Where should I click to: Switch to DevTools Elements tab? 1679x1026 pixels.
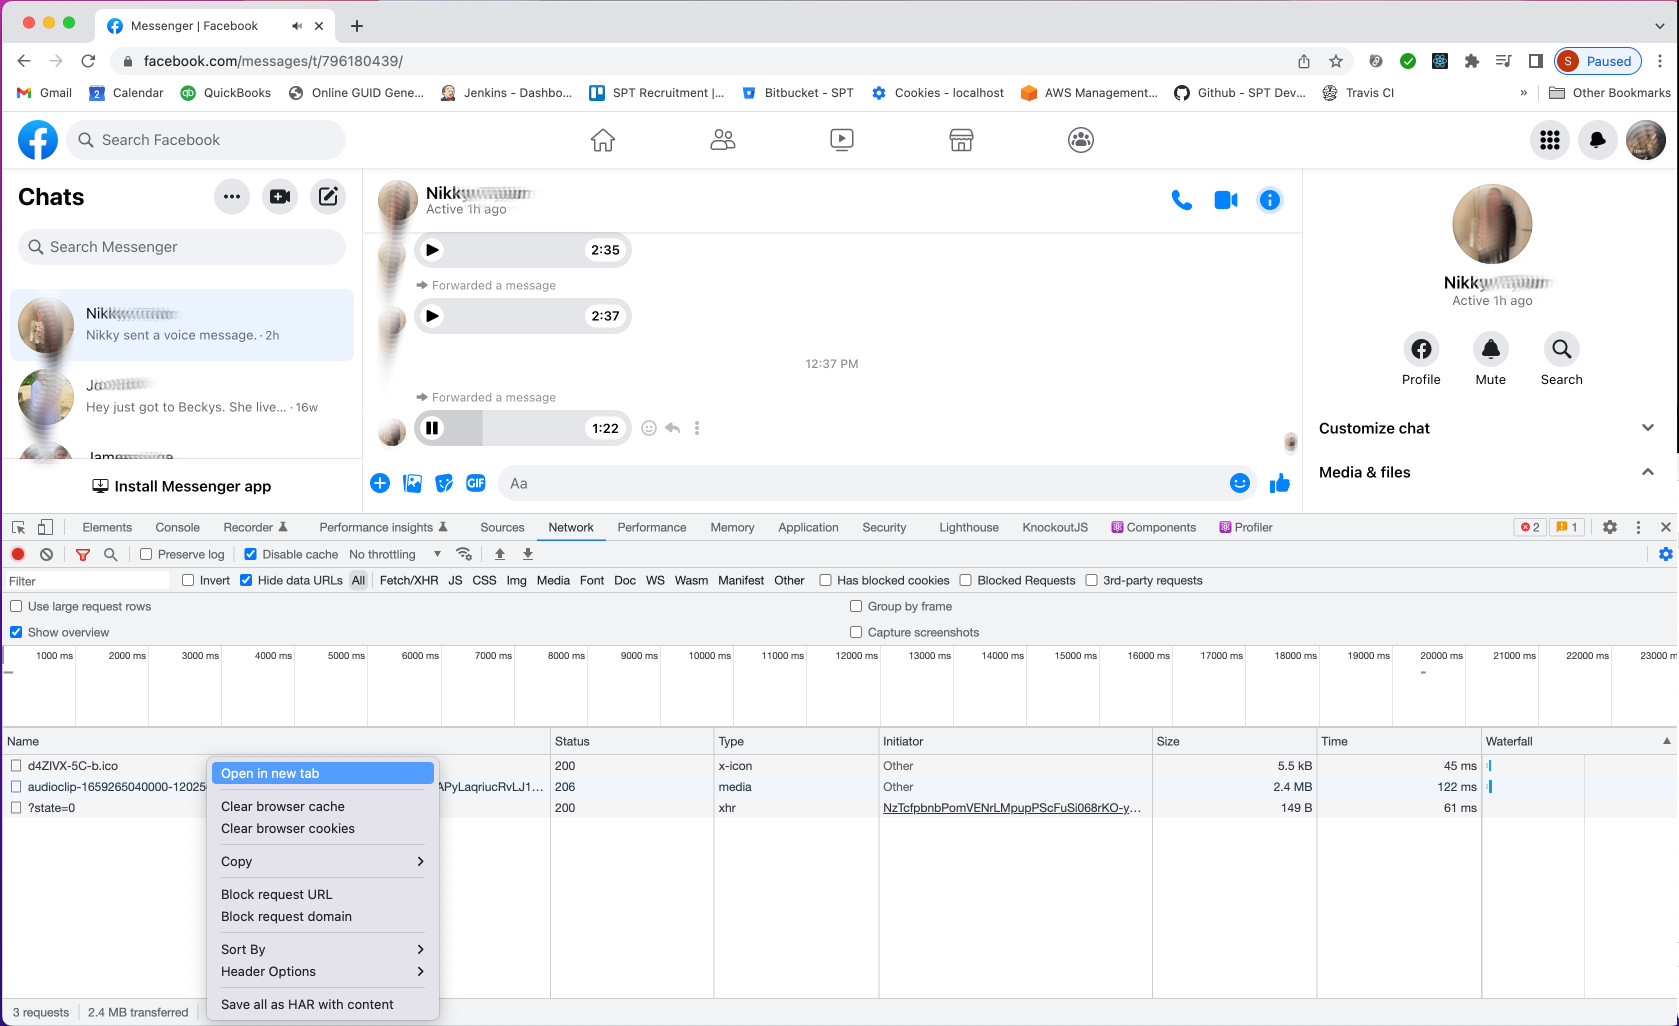pos(107,527)
